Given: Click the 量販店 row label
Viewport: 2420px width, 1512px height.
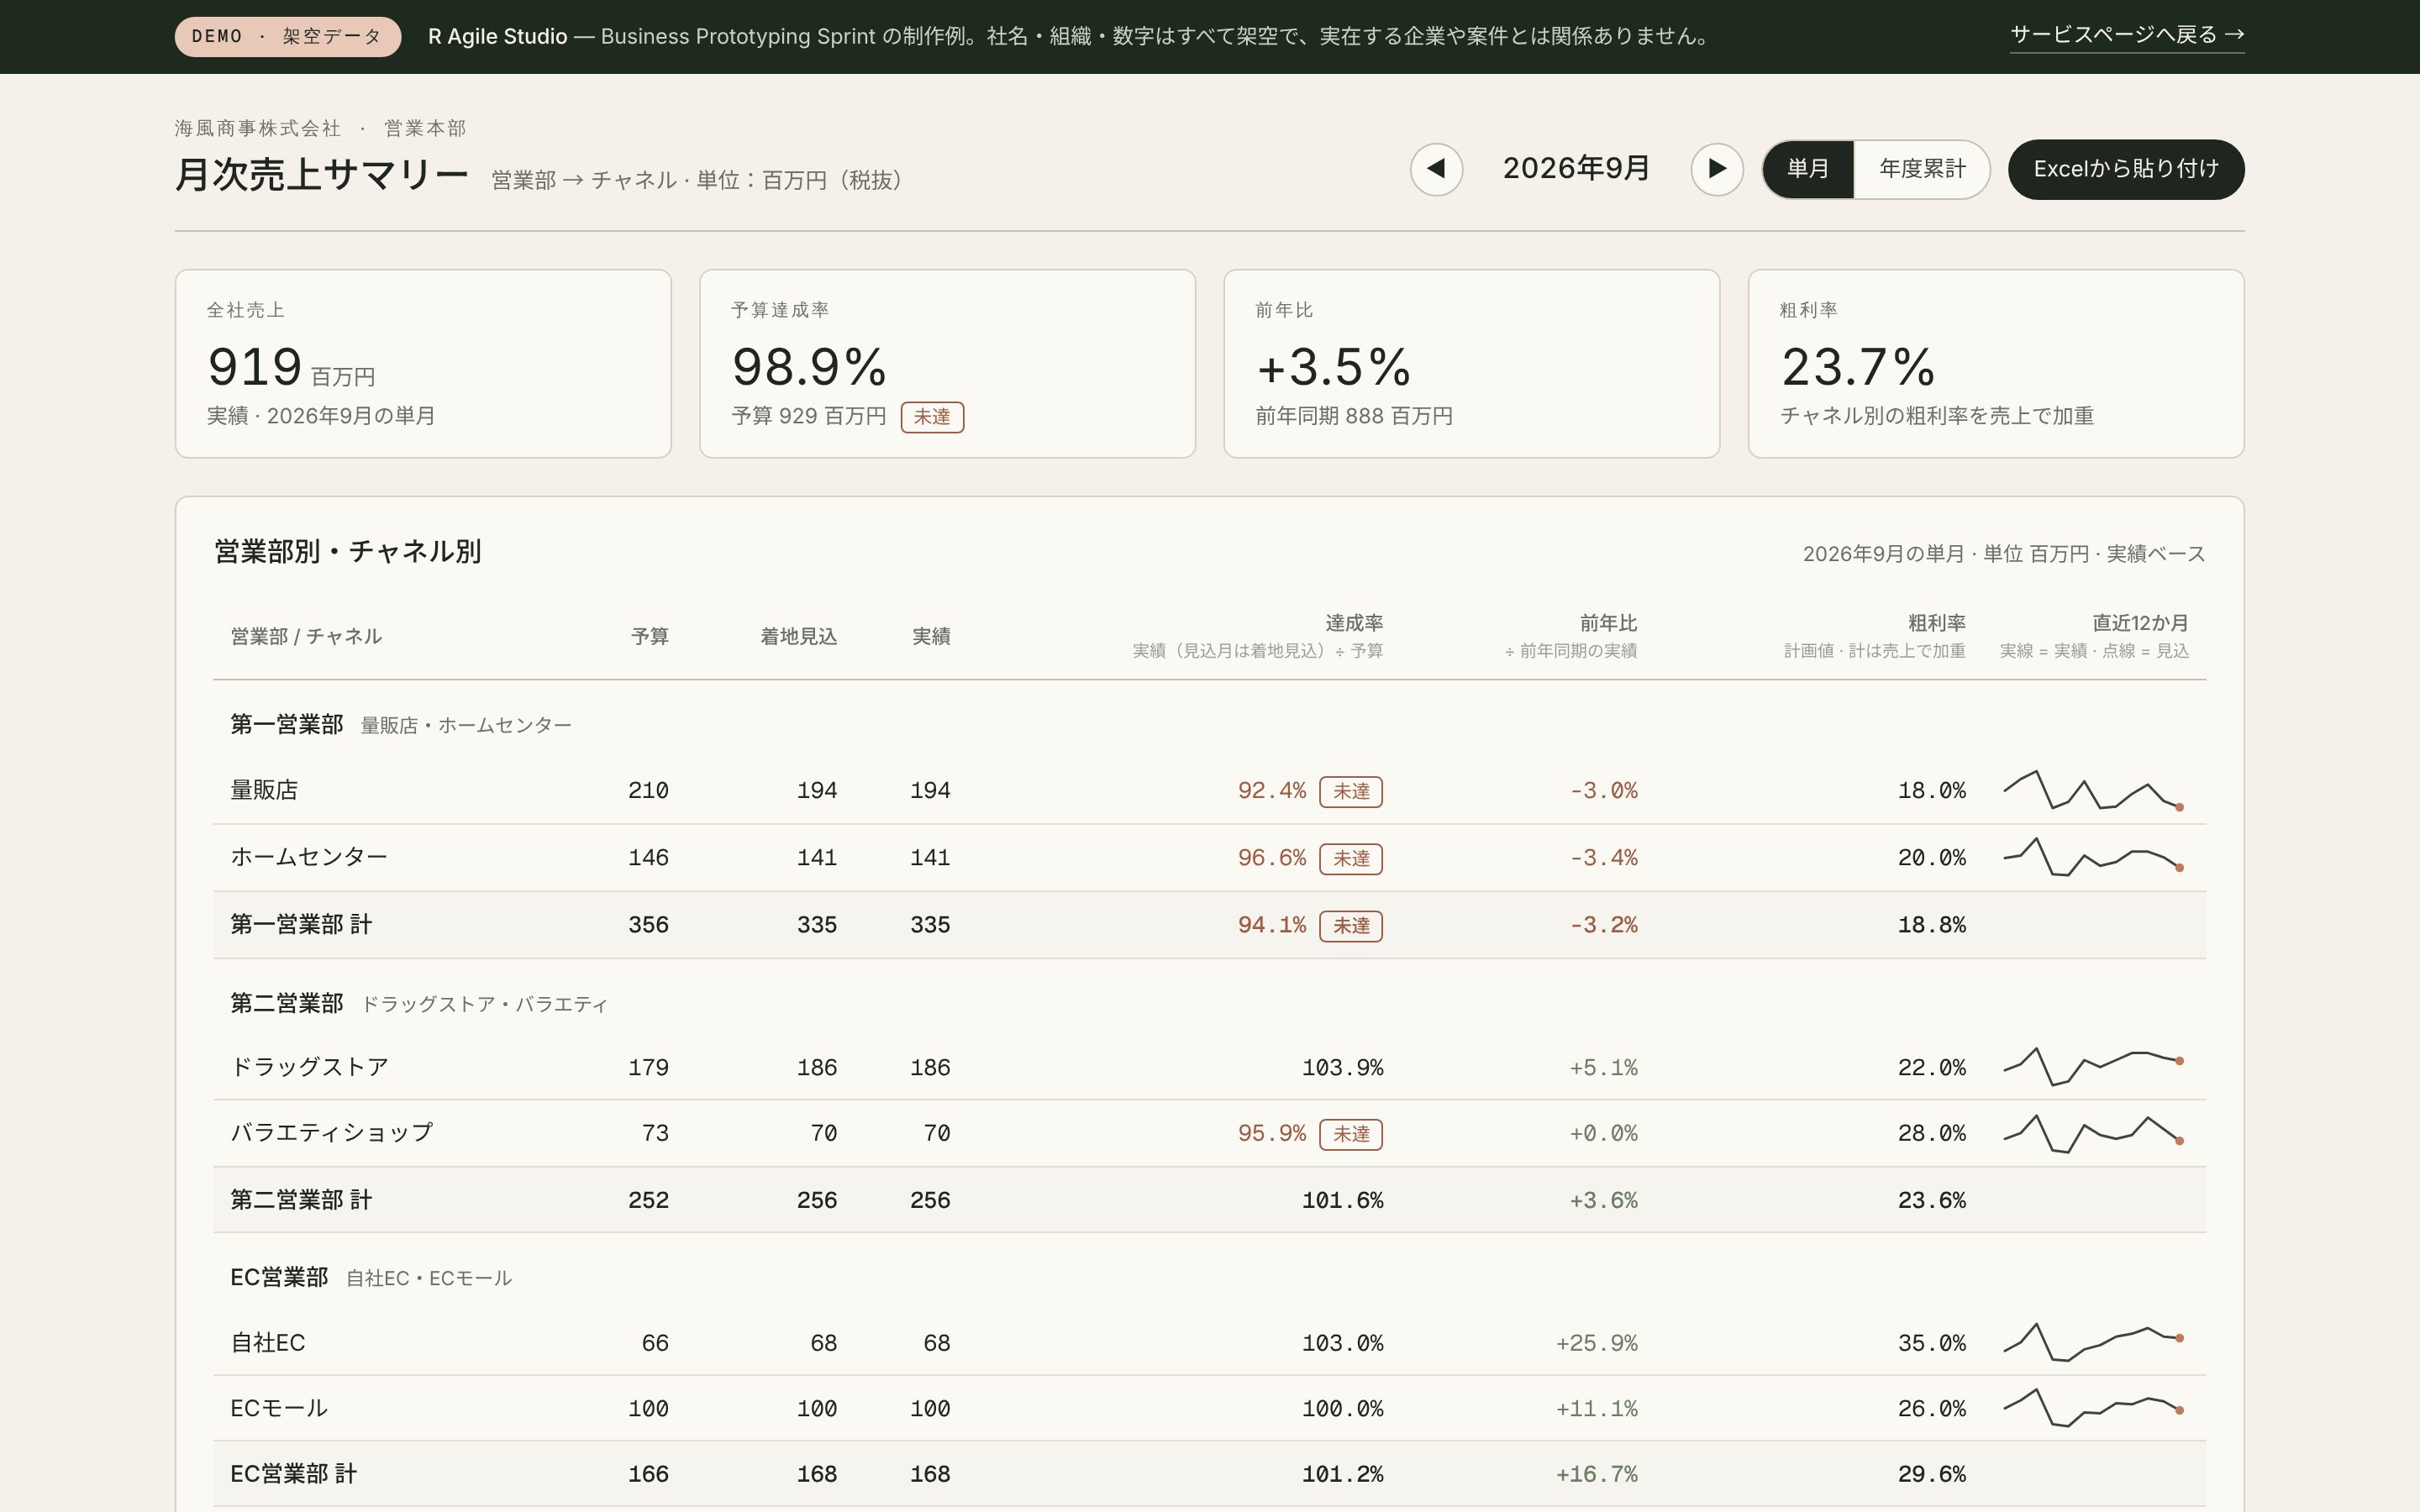Looking at the screenshot, I should click(264, 790).
